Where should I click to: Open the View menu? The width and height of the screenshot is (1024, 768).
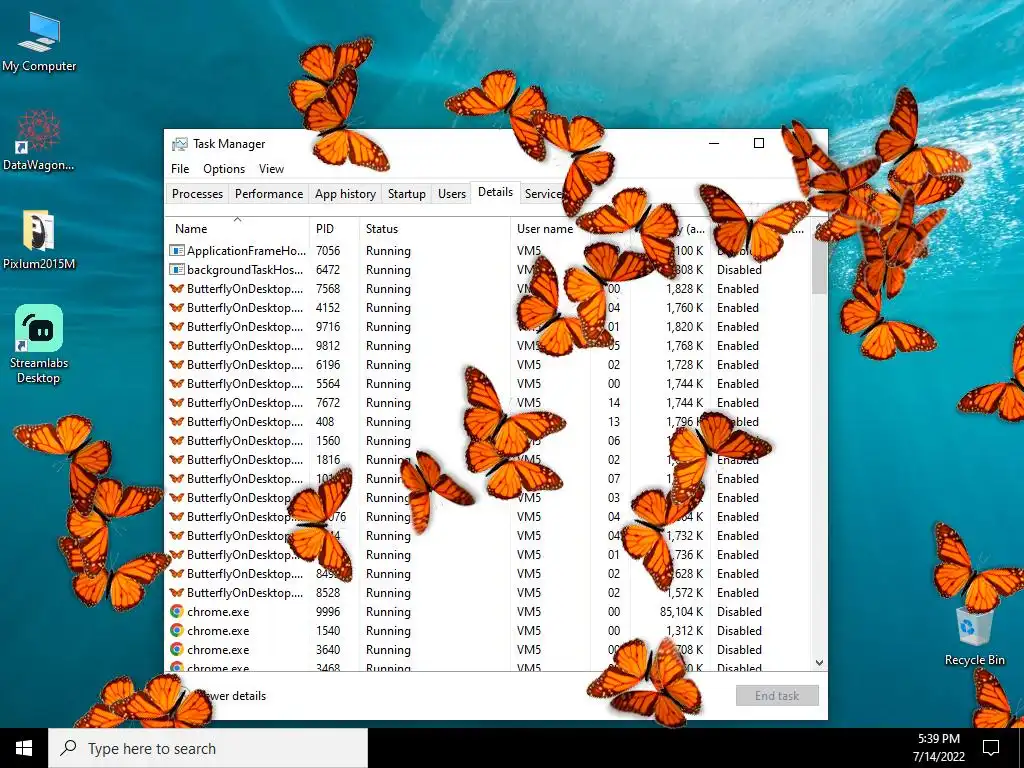coord(271,168)
